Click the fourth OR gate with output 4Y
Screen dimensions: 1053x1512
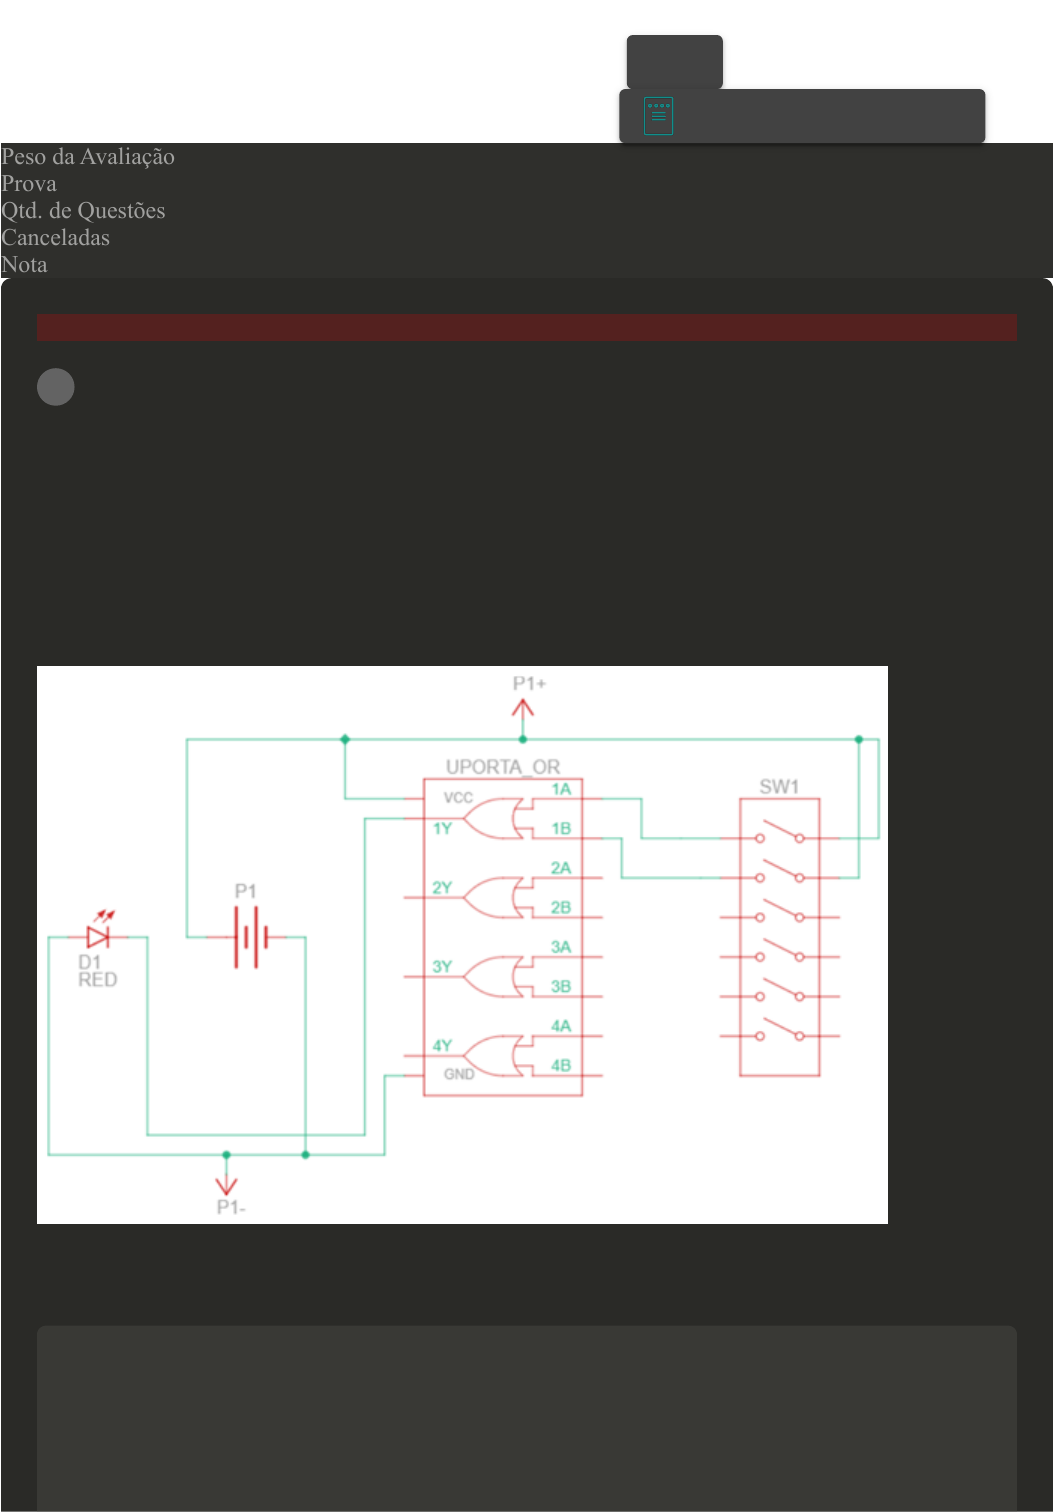coord(490,1055)
